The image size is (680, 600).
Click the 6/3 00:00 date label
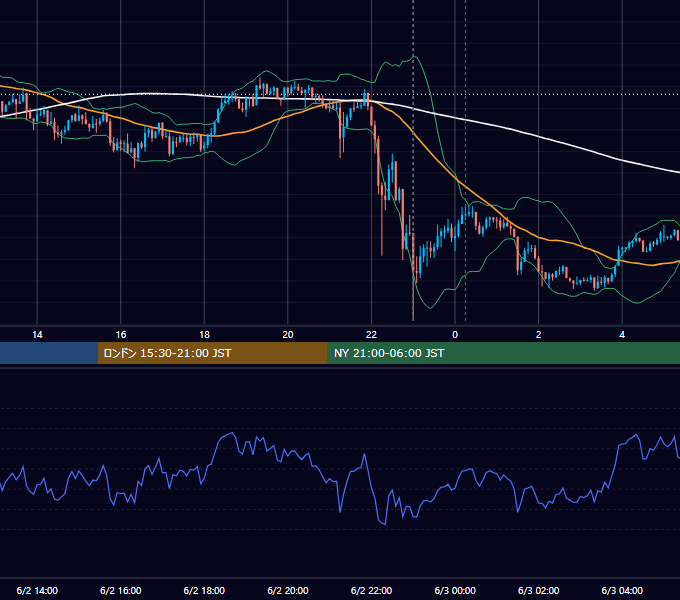coord(455,590)
